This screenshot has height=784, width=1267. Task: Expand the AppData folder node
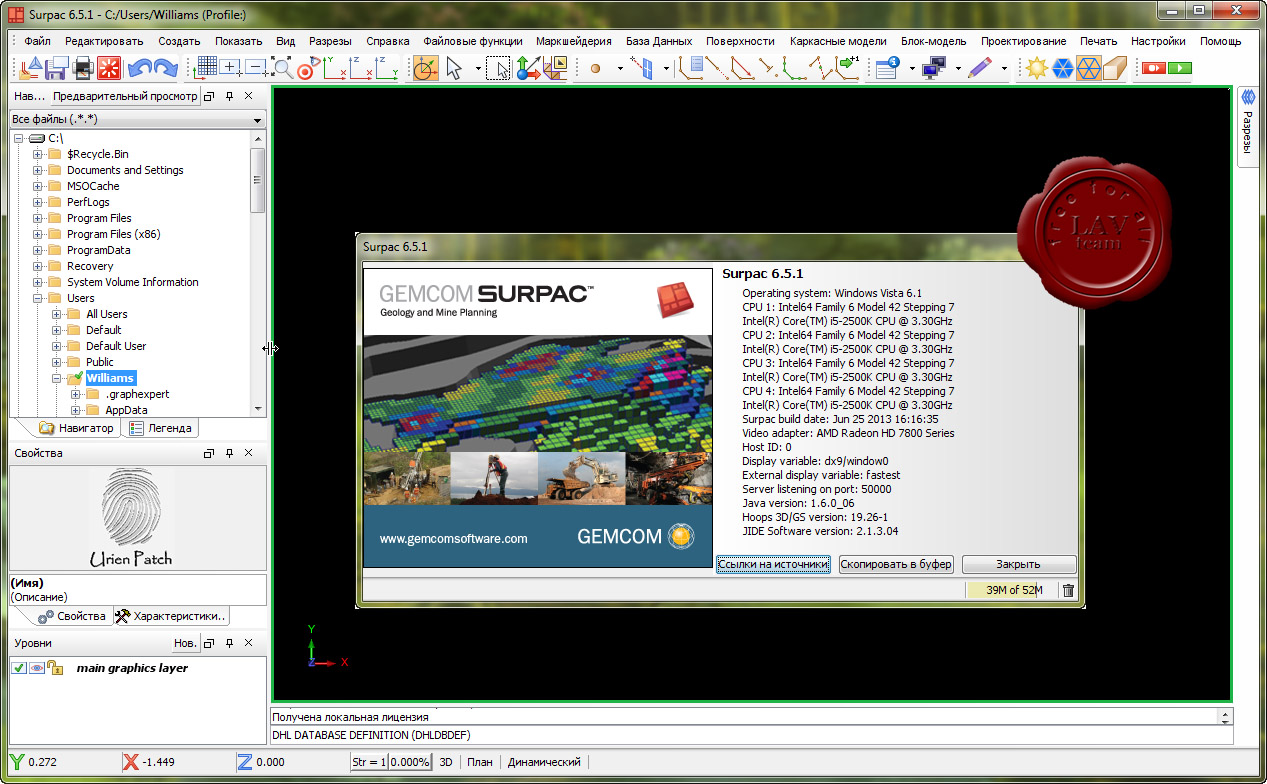pos(76,410)
